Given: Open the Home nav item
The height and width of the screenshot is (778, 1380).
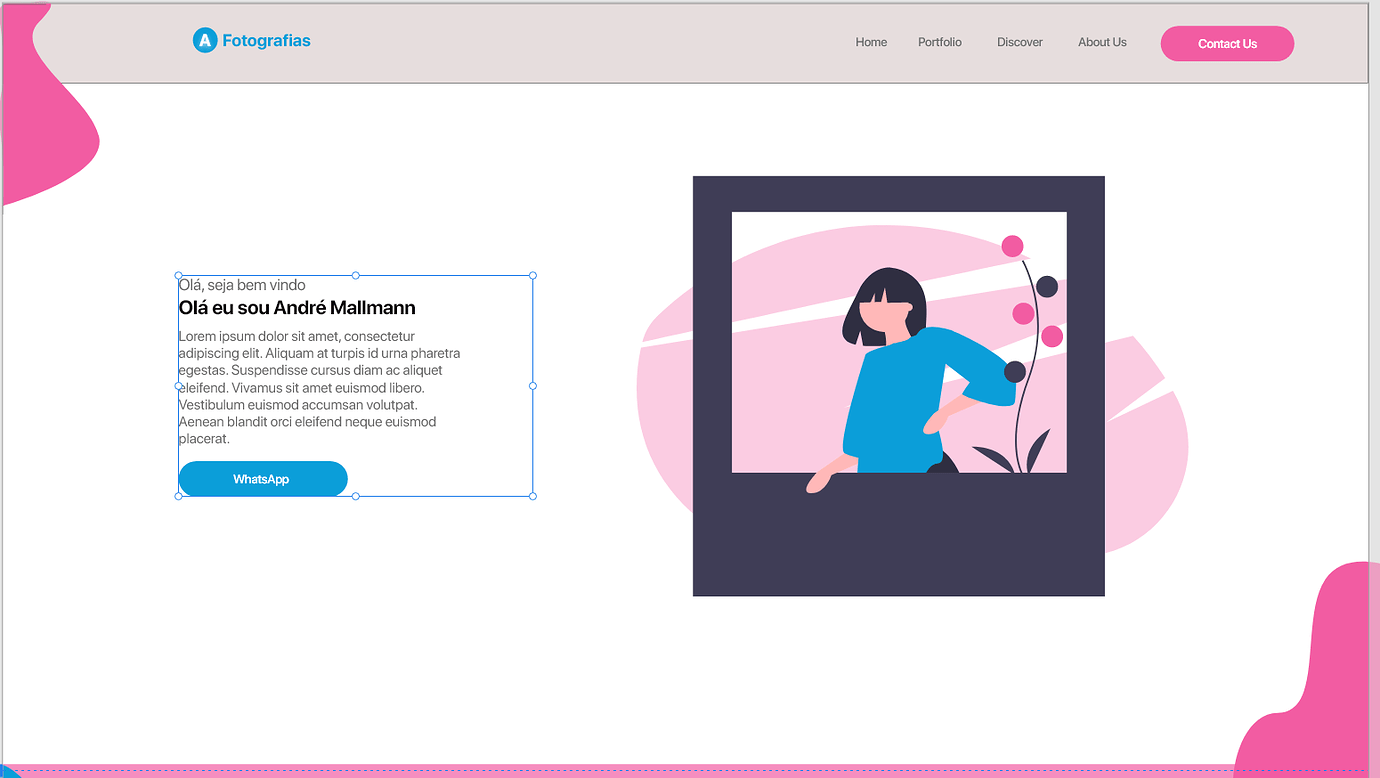Looking at the screenshot, I should coord(871,42).
